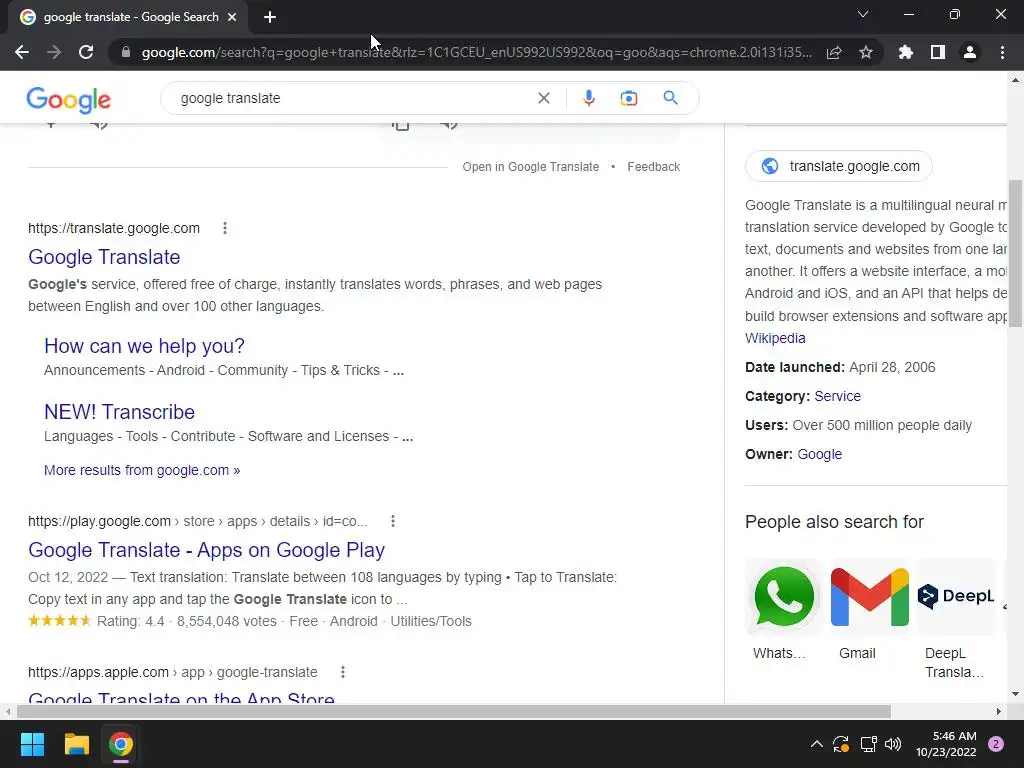Visit the translate.google.com chip button

(x=839, y=166)
